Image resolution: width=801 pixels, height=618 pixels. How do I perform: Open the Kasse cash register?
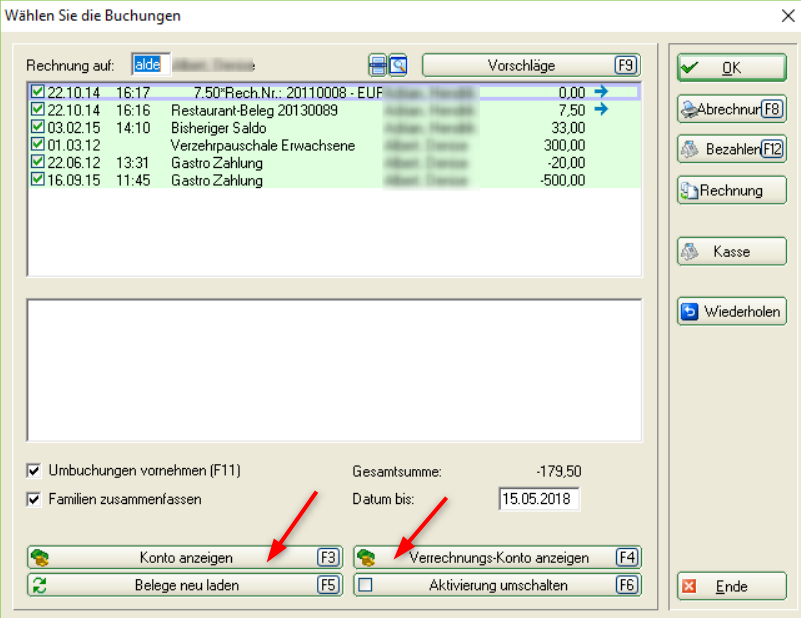pyautogui.click(x=731, y=251)
